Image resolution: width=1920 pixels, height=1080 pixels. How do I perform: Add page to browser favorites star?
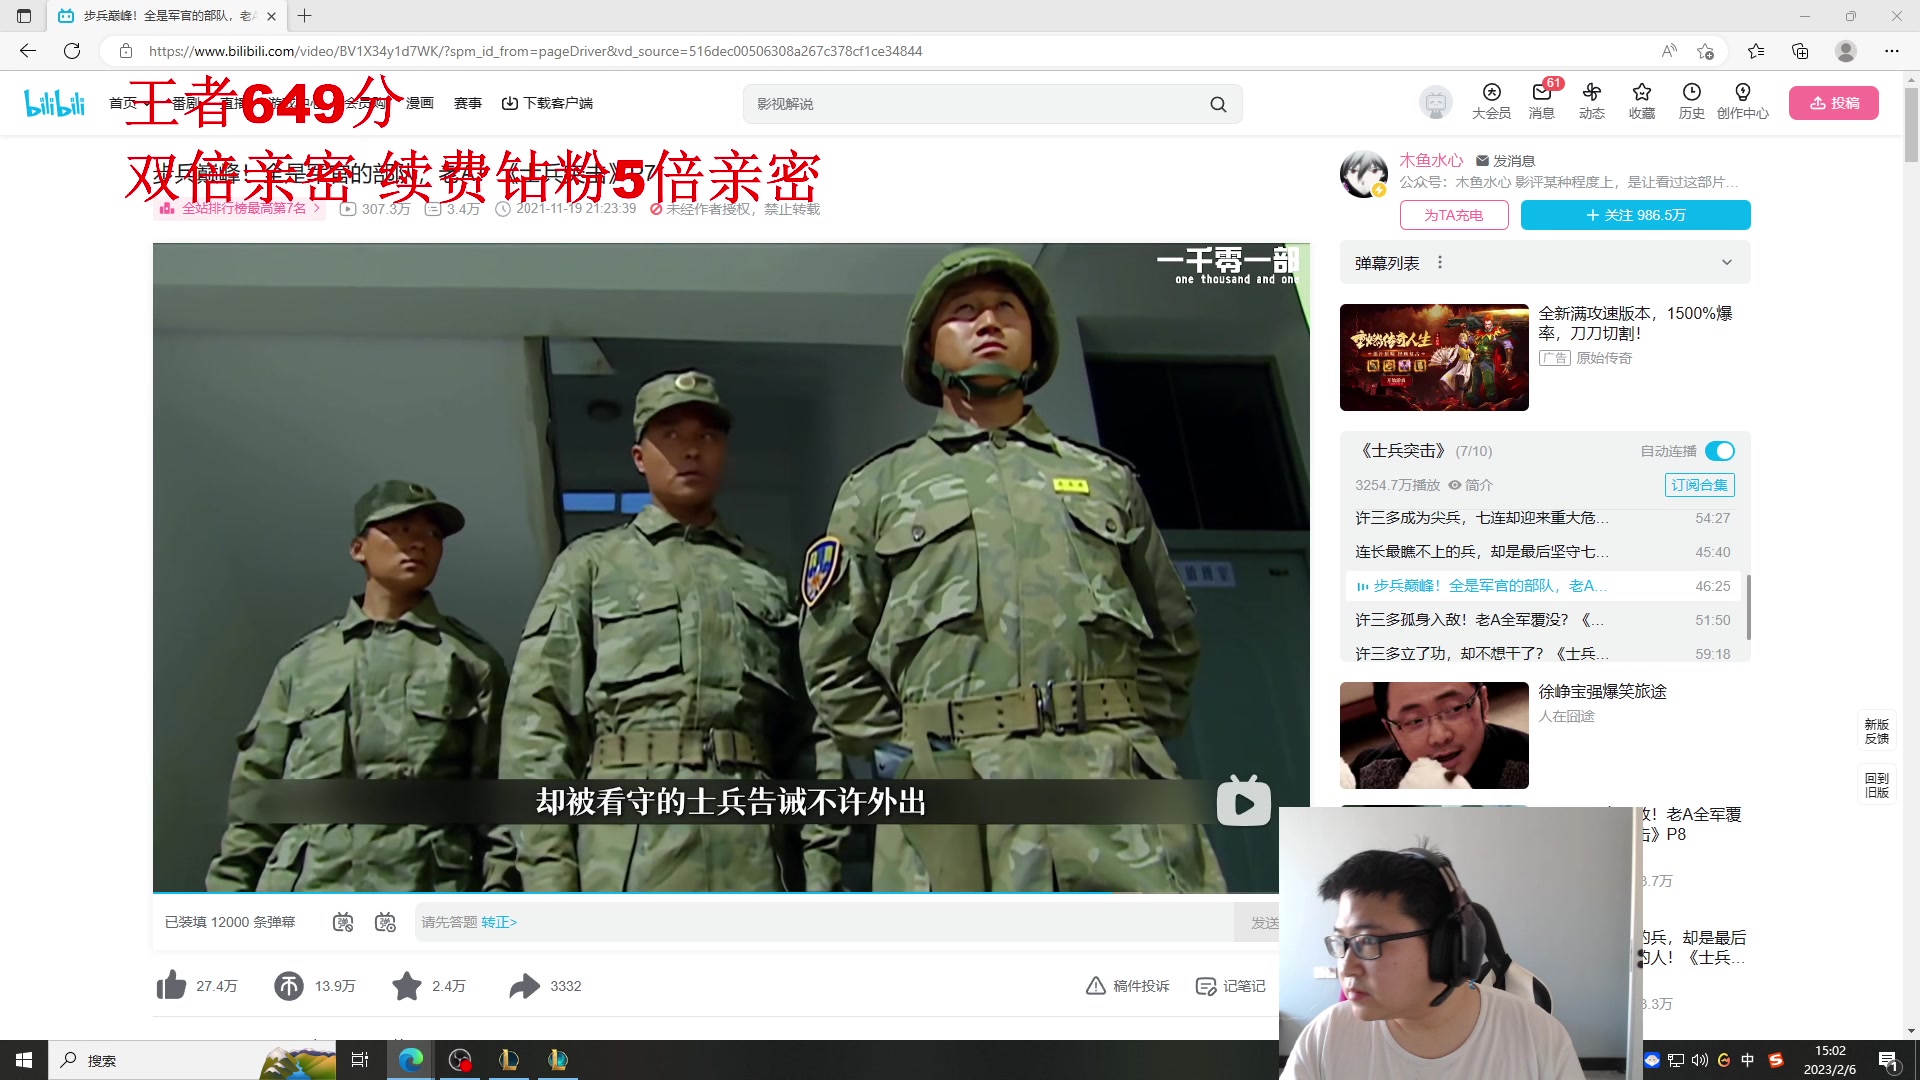pyautogui.click(x=1706, y=51)
